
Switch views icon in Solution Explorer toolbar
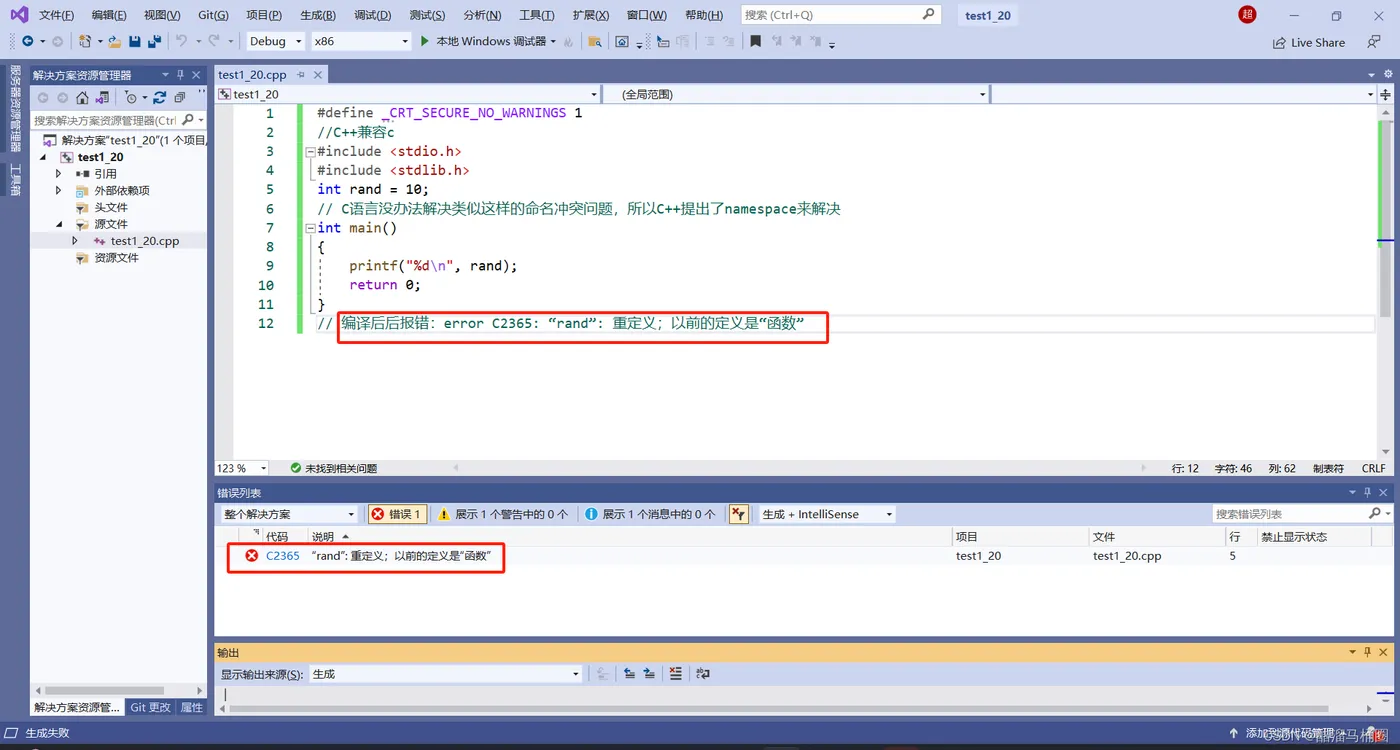(x=101, y=97)
